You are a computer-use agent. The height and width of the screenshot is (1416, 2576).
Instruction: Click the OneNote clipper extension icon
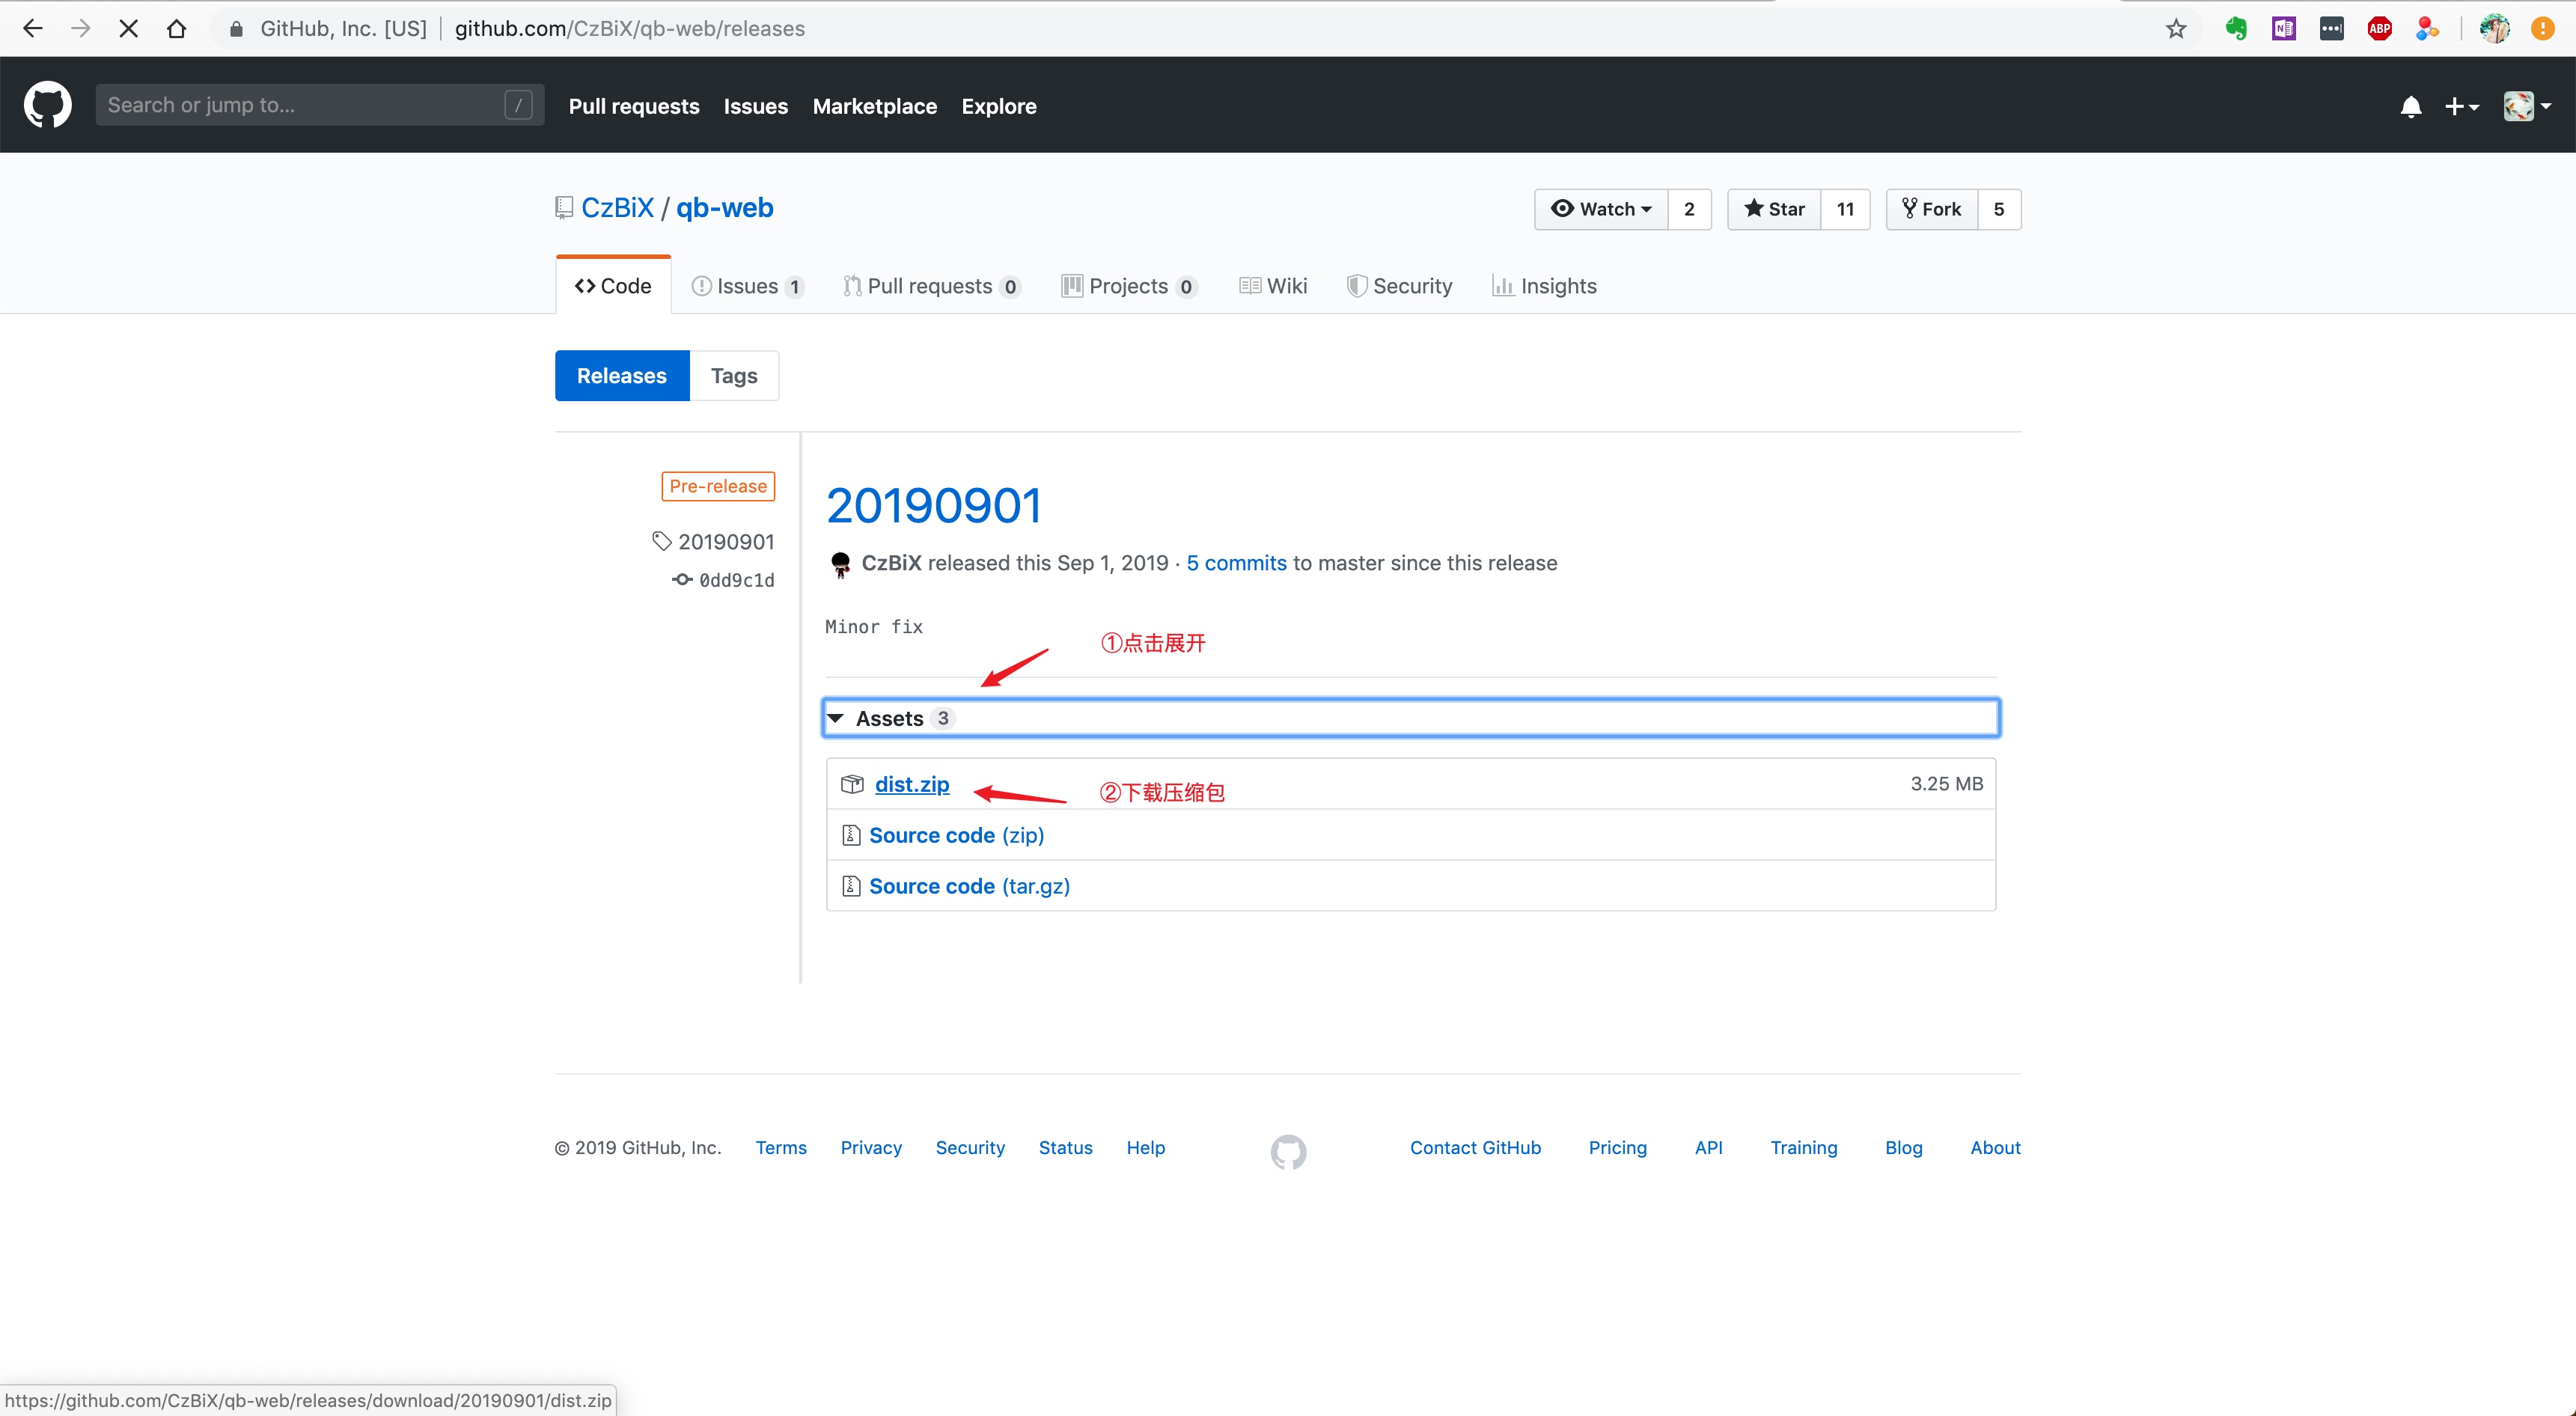coord(2284,29)
